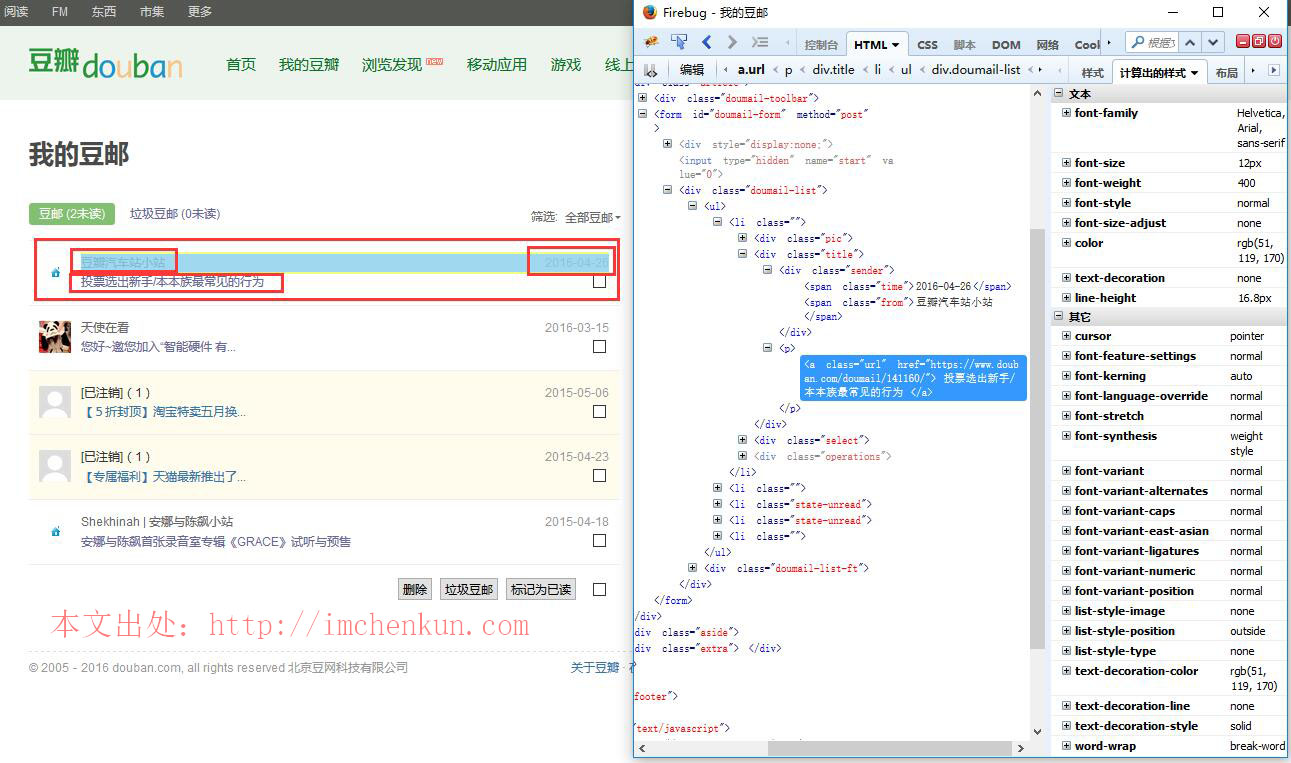The height and width of the screenshot is (763, 1291).
Task: Open the DOM tab in Firebug
Action: click(1005, 45)
